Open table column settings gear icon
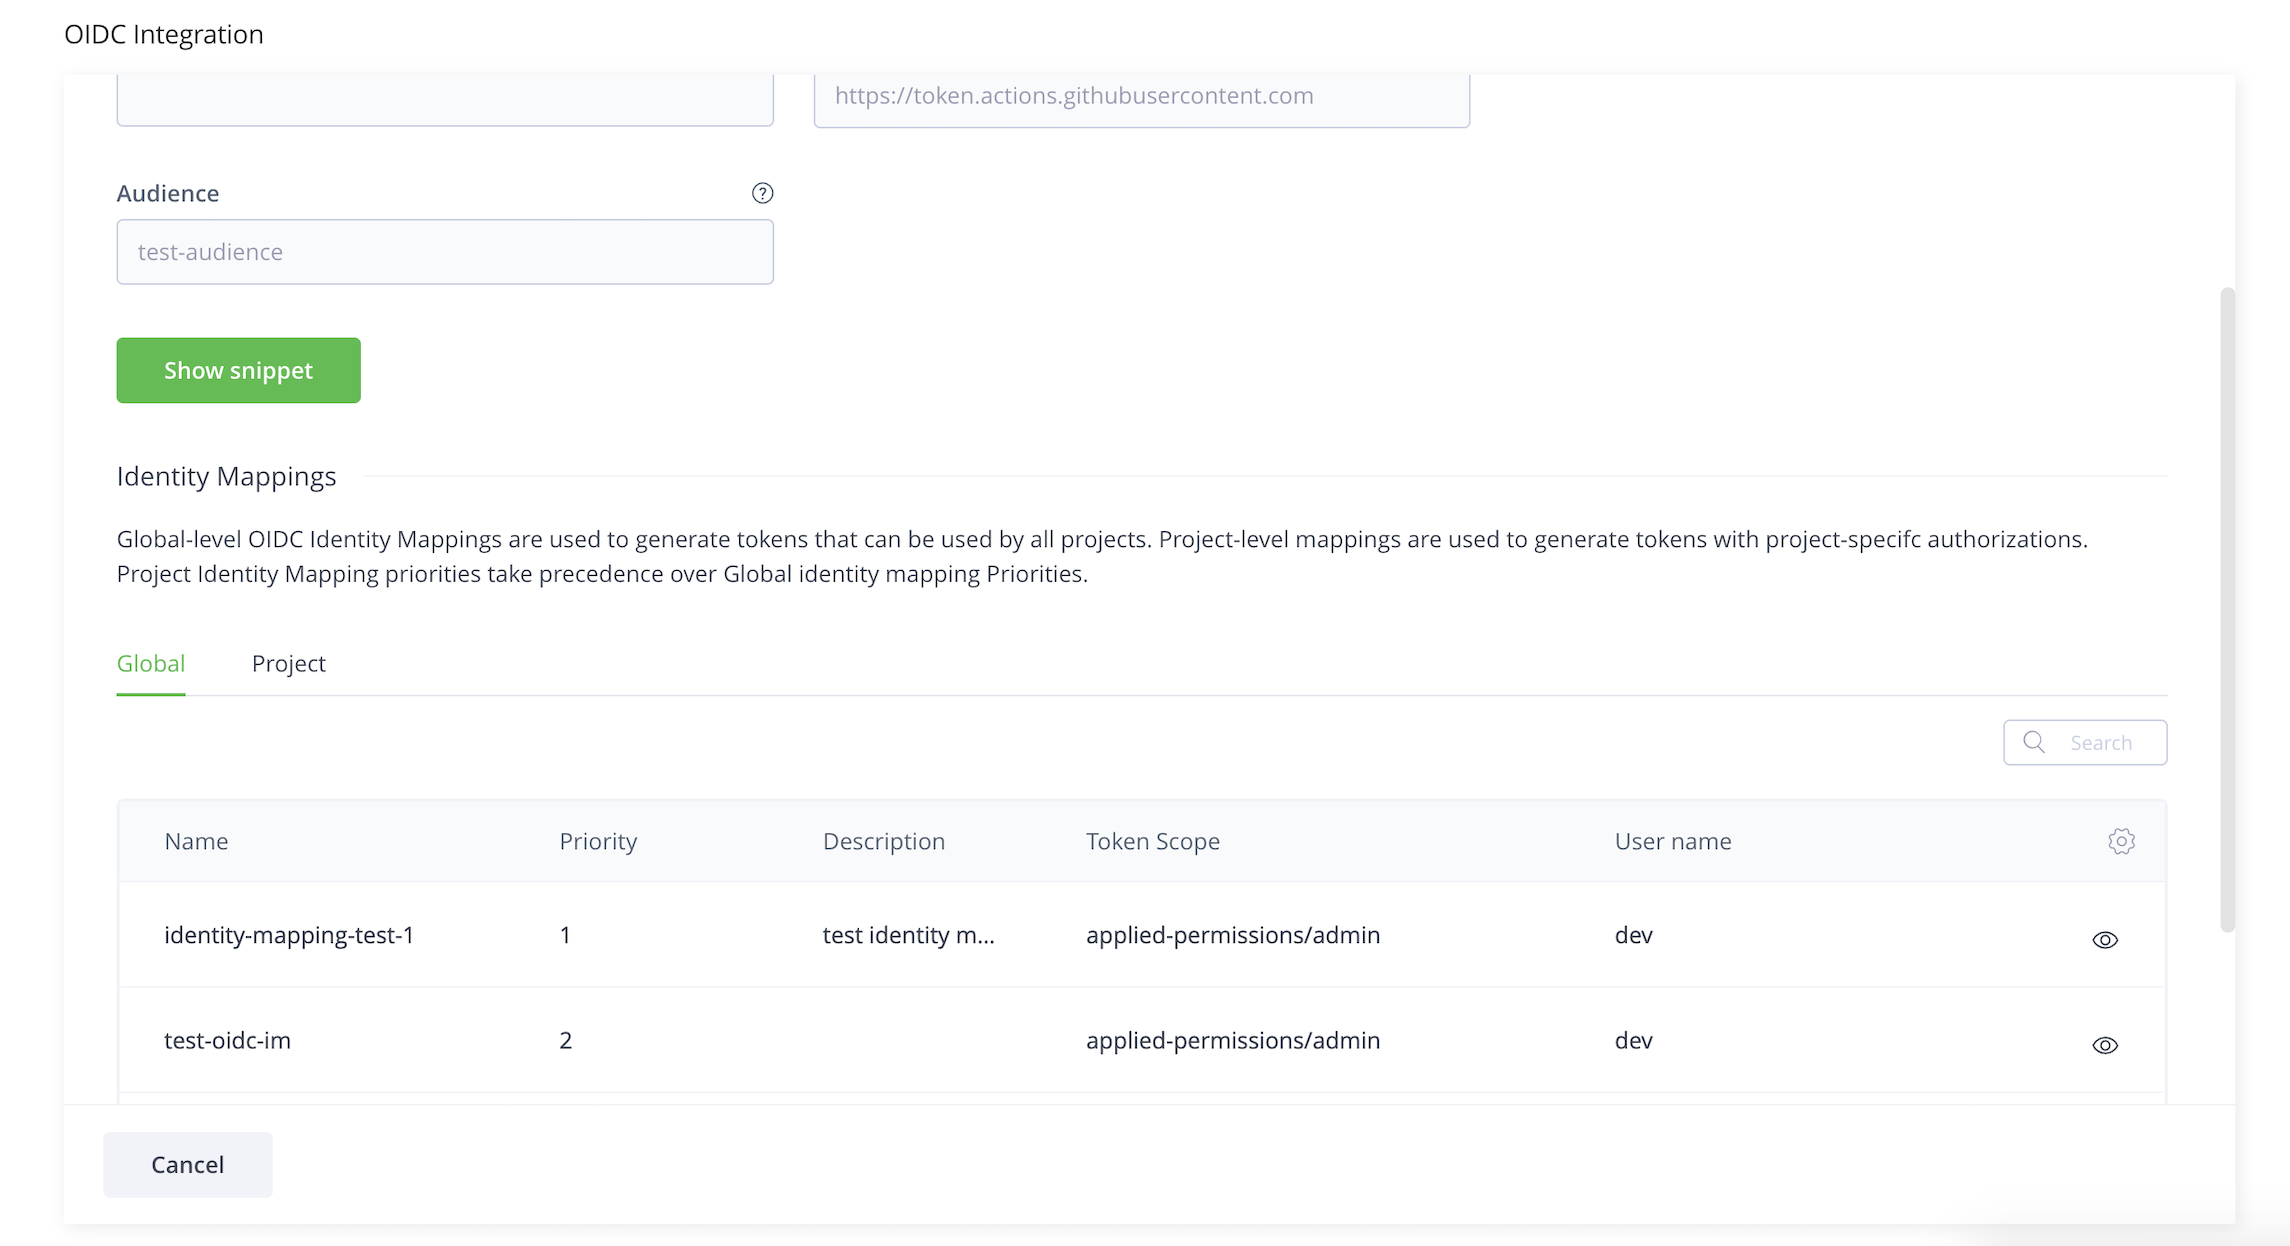The width and height of the screenshot is (2290, 1246). 2120,841
